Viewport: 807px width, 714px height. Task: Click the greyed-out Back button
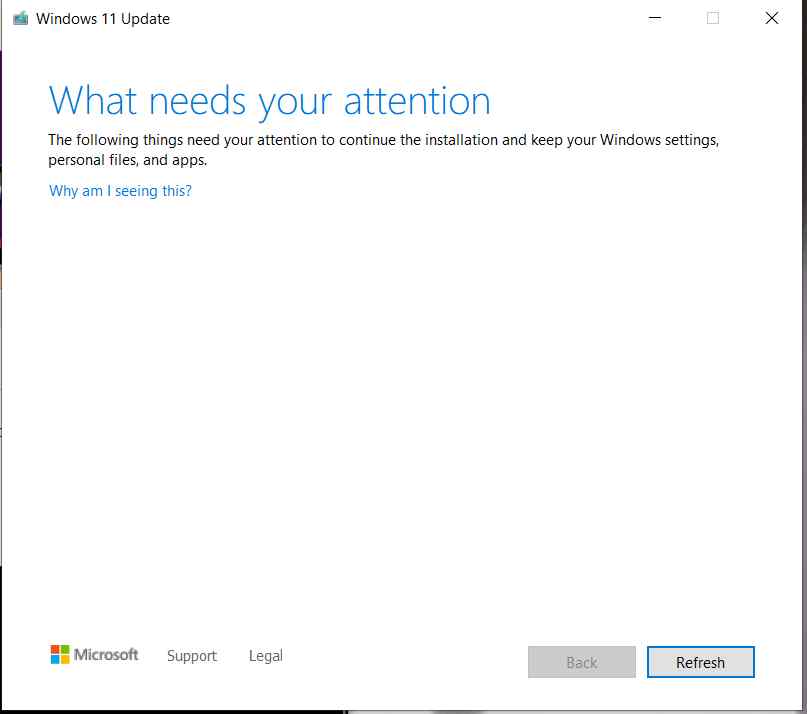582,662
